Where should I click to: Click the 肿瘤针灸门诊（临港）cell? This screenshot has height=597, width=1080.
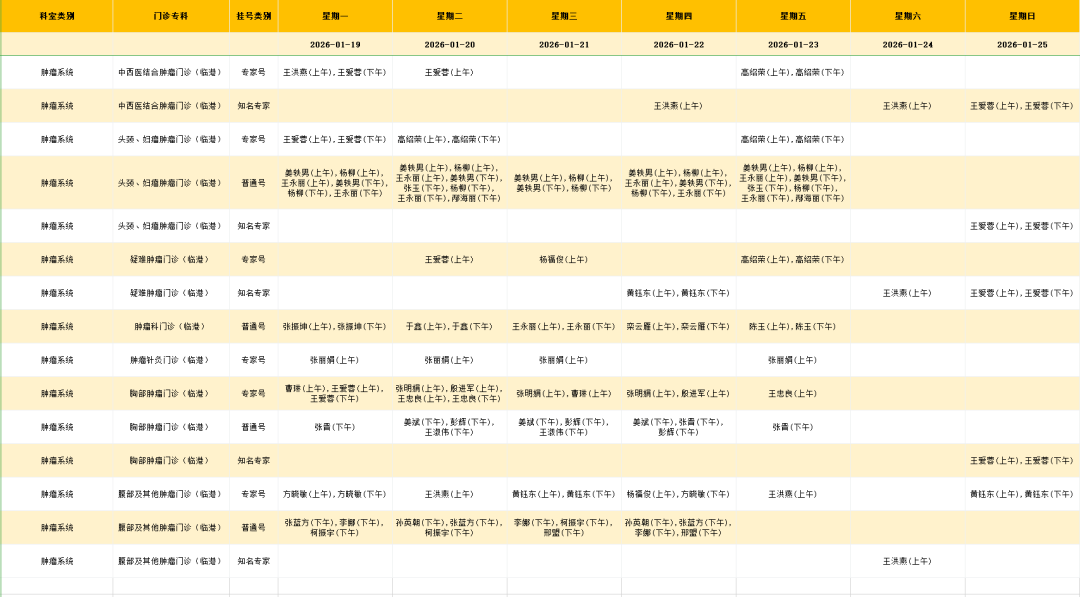point(170,360)
